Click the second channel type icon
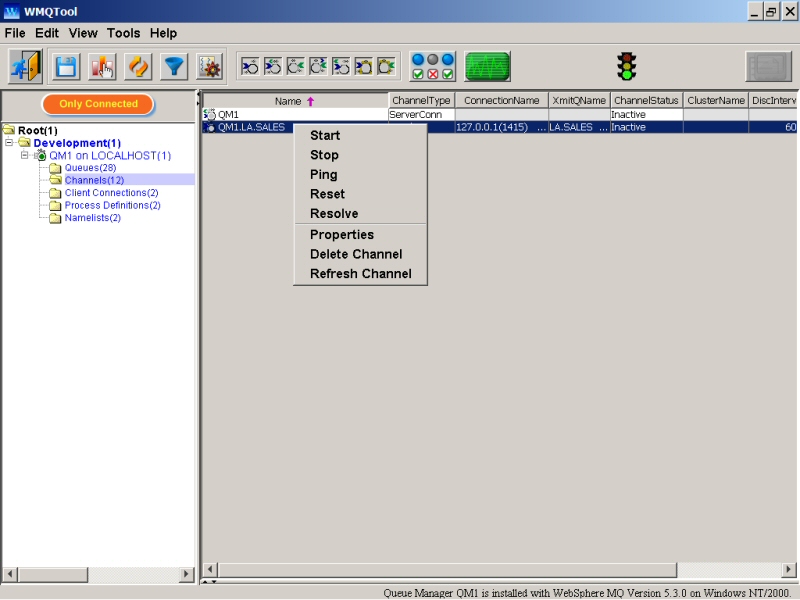Screen dimensions: 800x600 pos(273,66)
